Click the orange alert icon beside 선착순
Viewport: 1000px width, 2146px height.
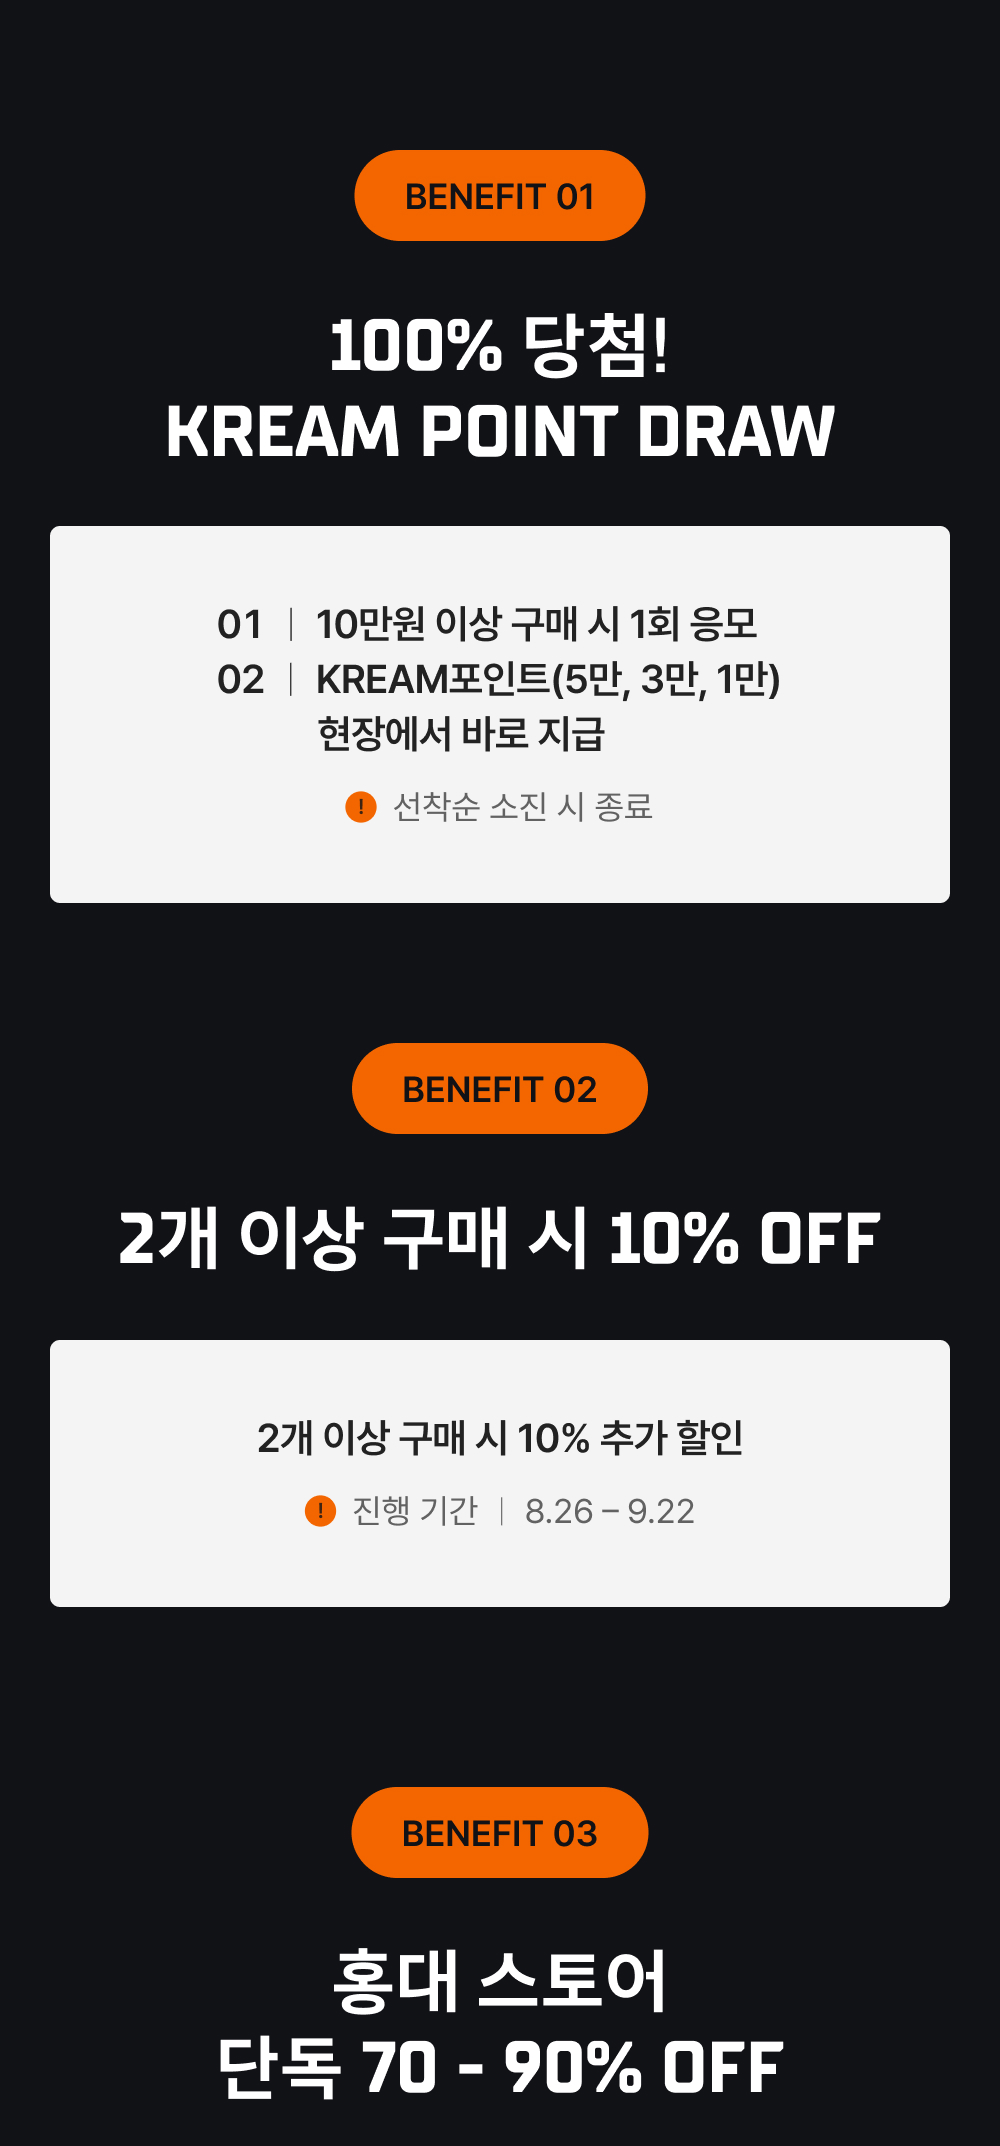click(360, 807)
